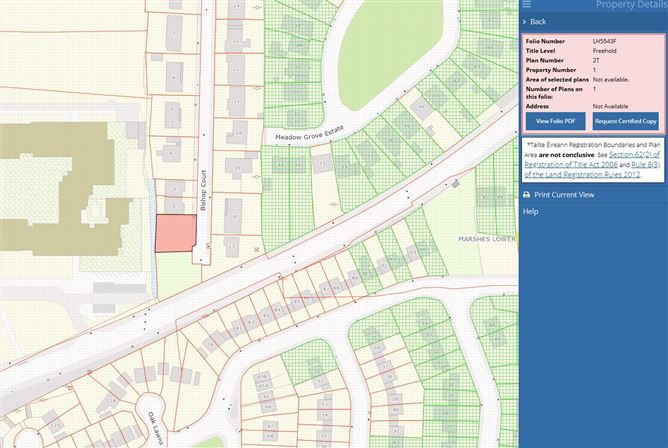Click the Back chevron arrow
Image resolution: width=668 pixels, height=448 pixels.
(524, 21)
